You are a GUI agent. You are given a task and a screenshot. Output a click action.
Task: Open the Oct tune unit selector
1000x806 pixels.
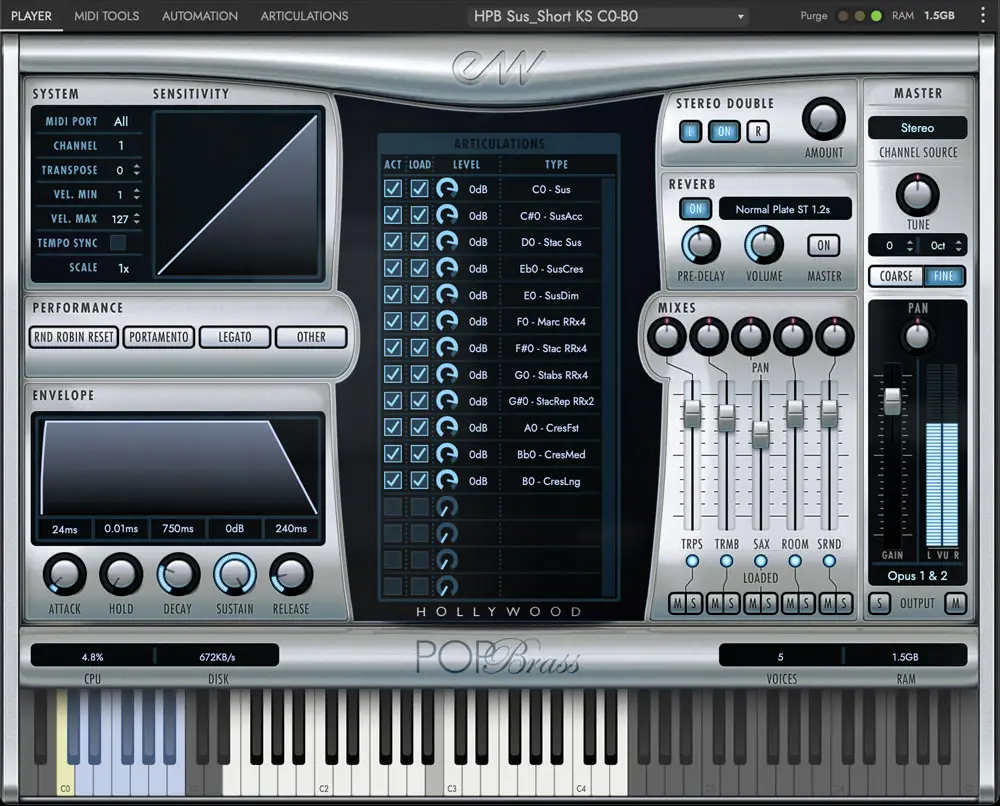[x=945, y=245]
